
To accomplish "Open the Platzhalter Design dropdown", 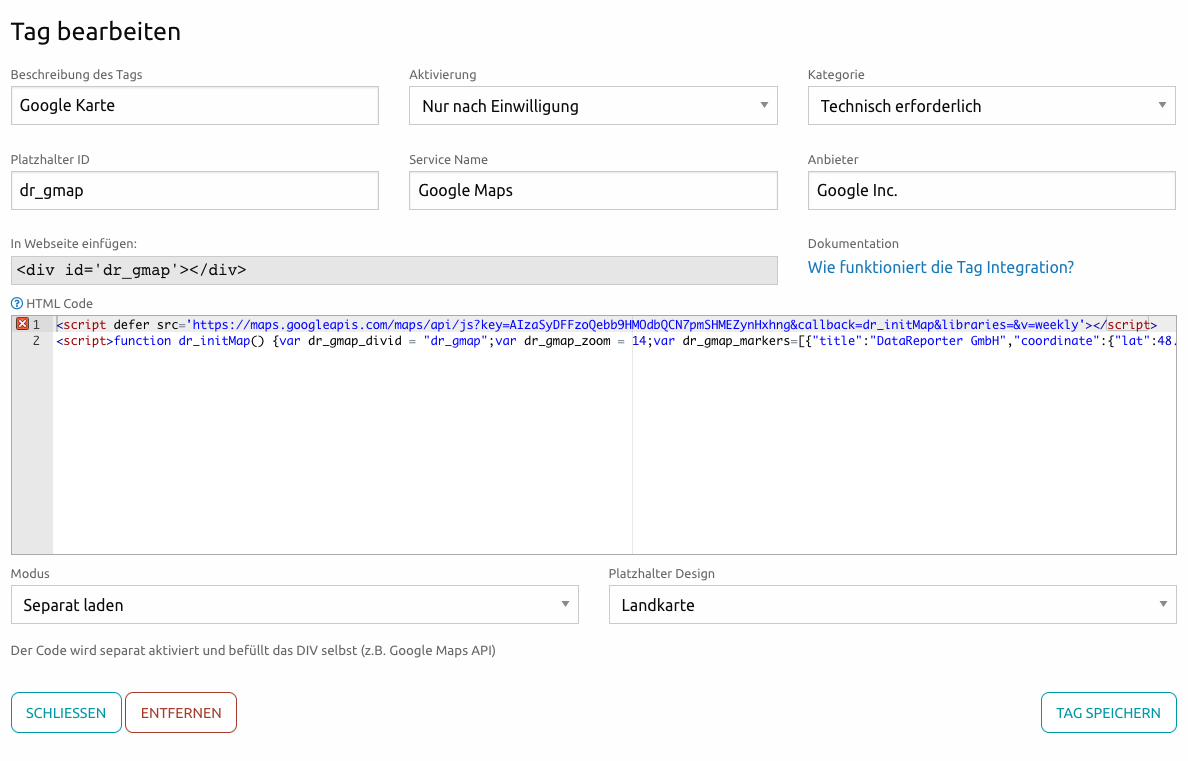I will [x=1162, y=604].
